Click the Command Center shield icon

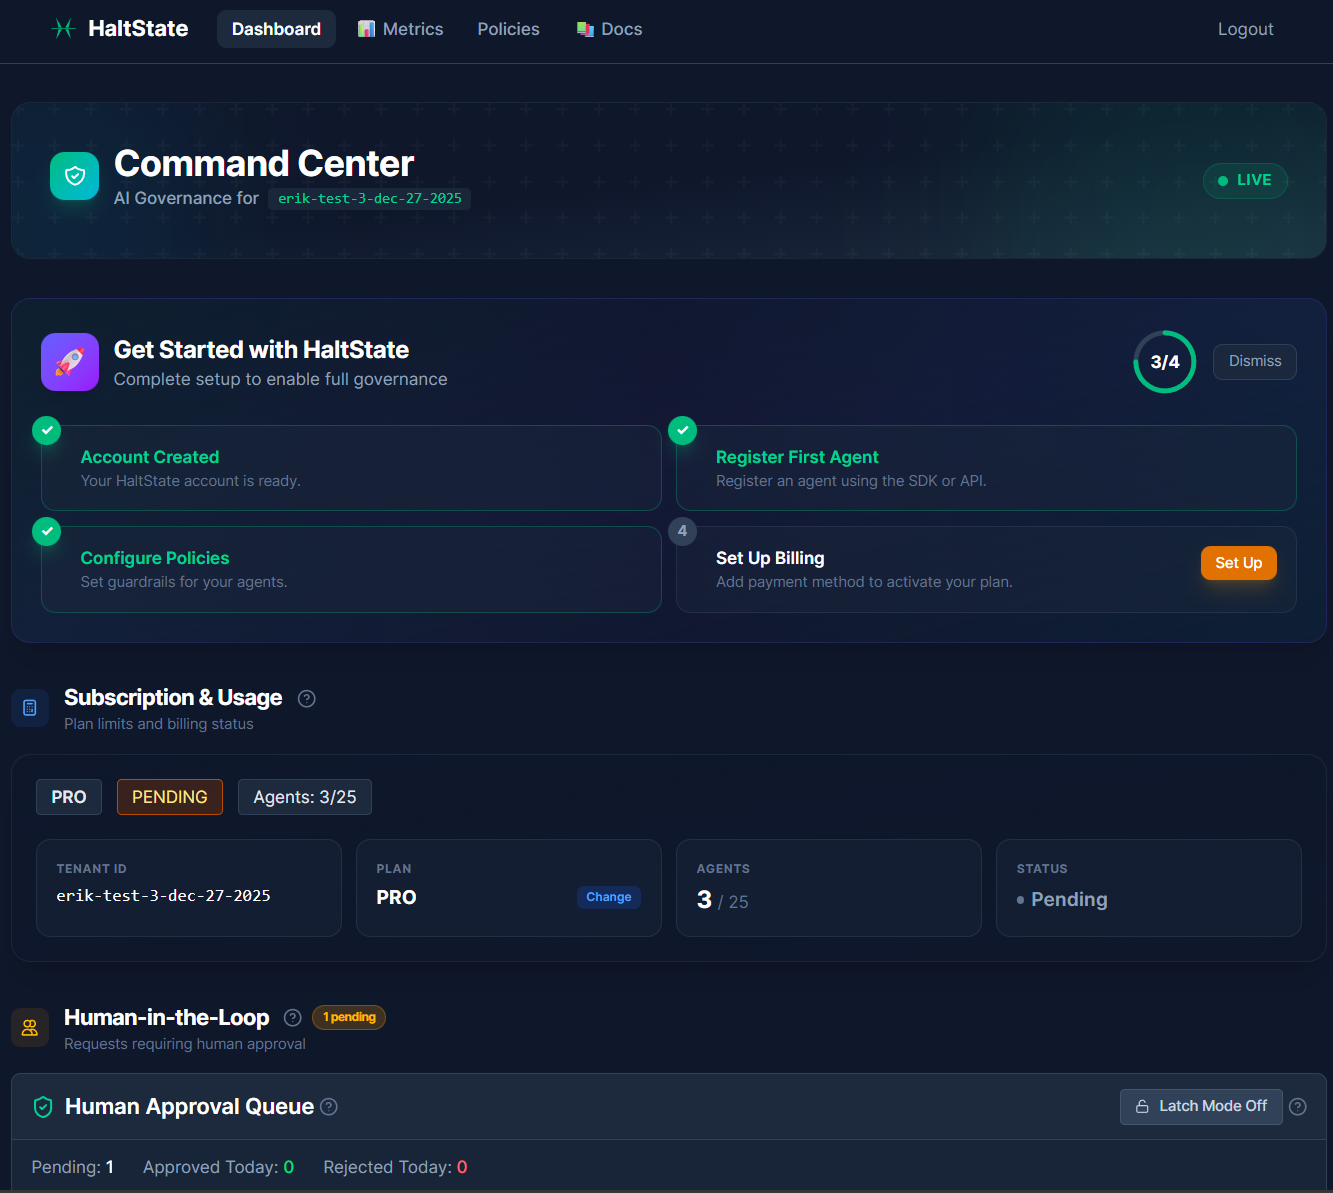[x=74, y=175]
